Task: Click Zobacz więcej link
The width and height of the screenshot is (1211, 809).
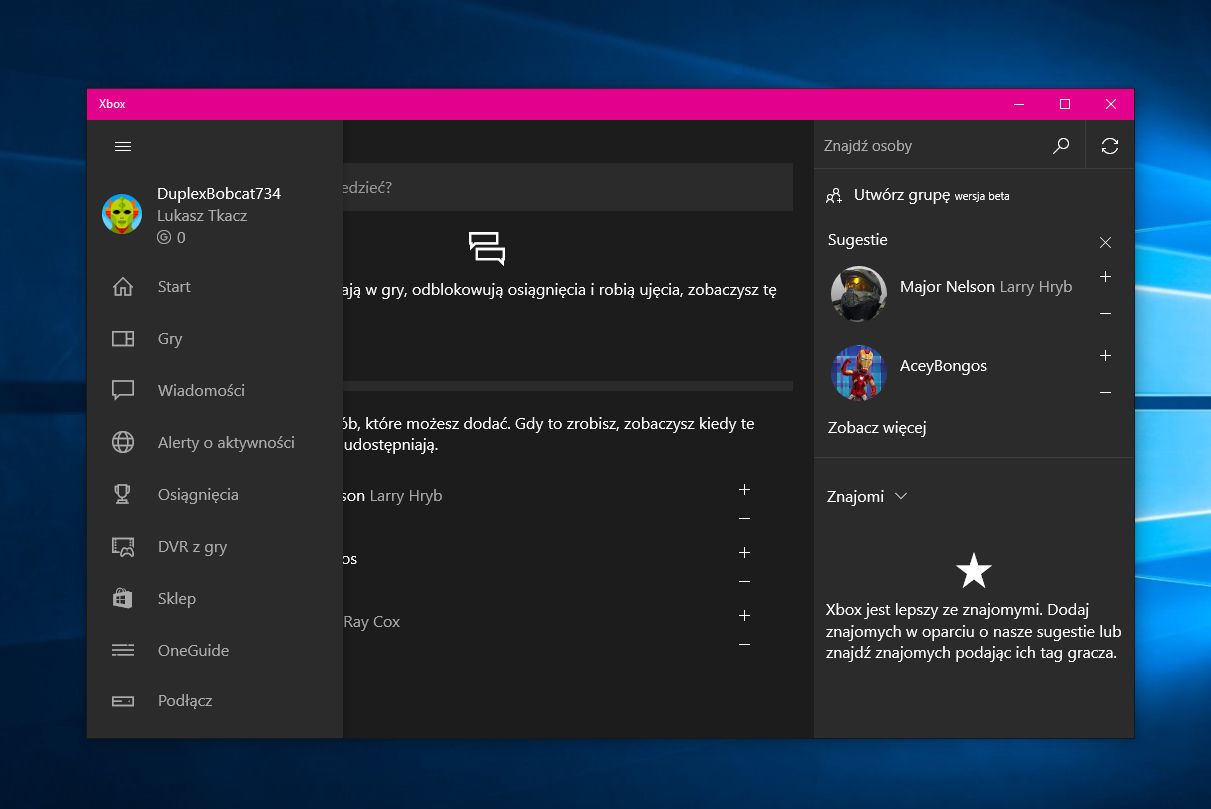Action: 877,428
